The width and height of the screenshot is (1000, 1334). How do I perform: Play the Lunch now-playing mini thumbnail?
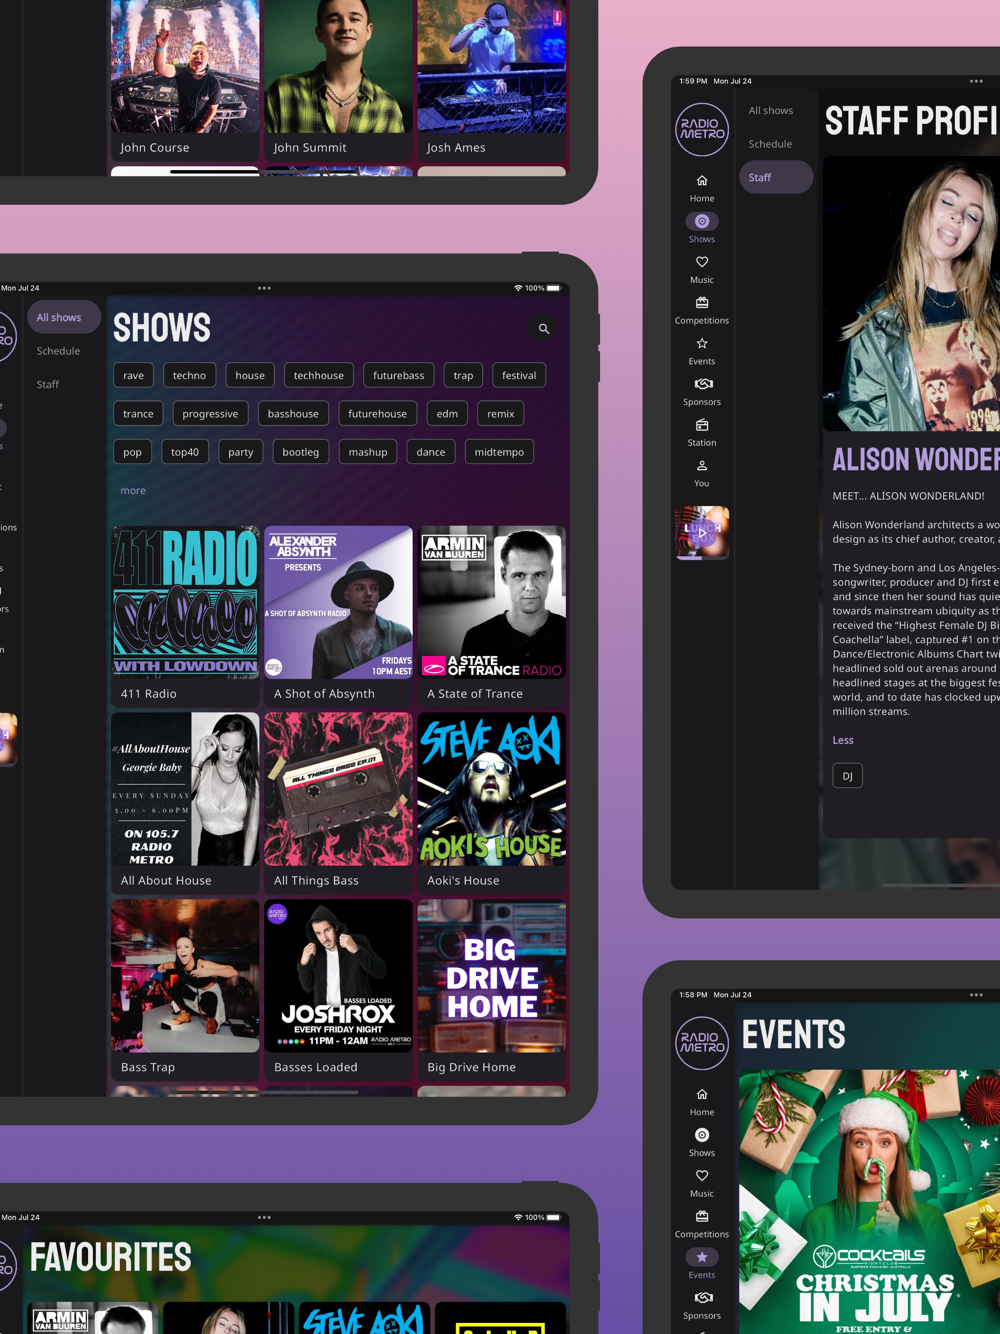pos(702,532)
